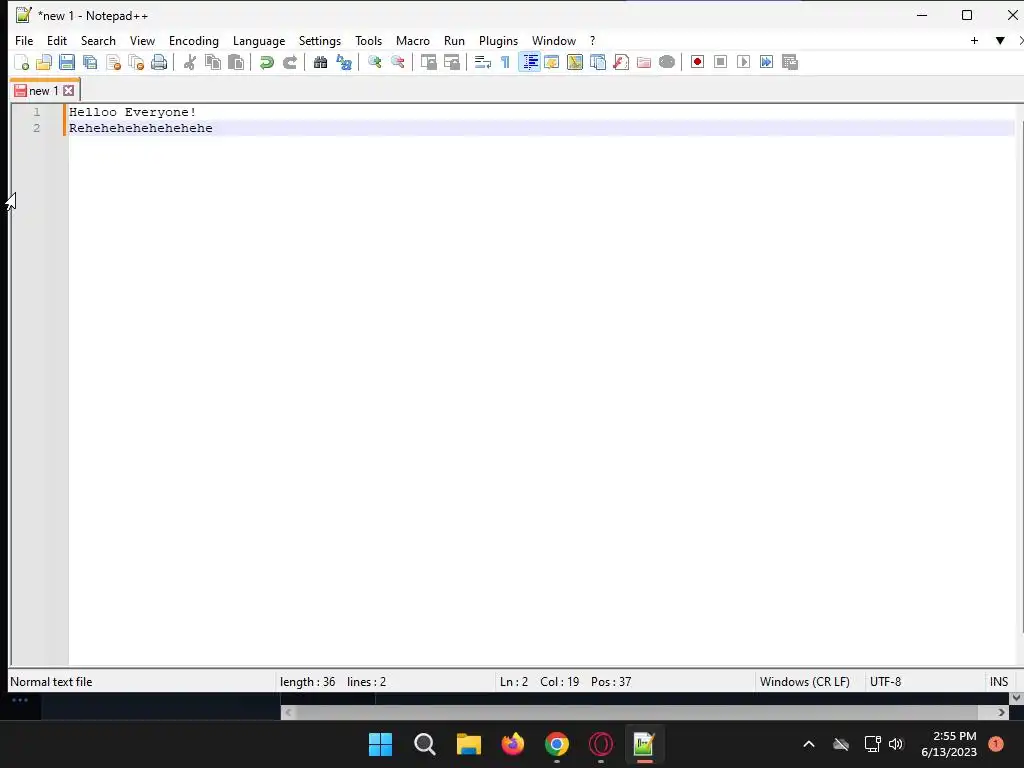
Task: Print the document with the printer icon
Action: click(159, 62)
